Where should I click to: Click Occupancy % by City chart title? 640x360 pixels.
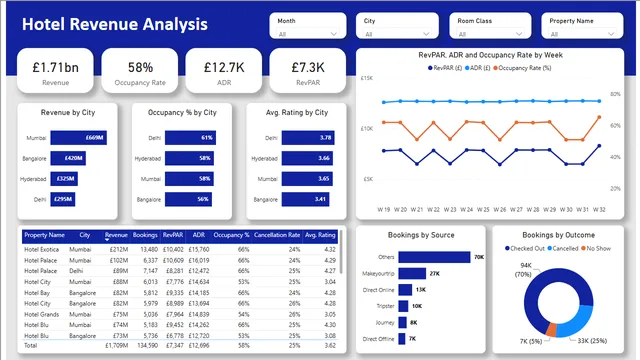click(182, 112)
